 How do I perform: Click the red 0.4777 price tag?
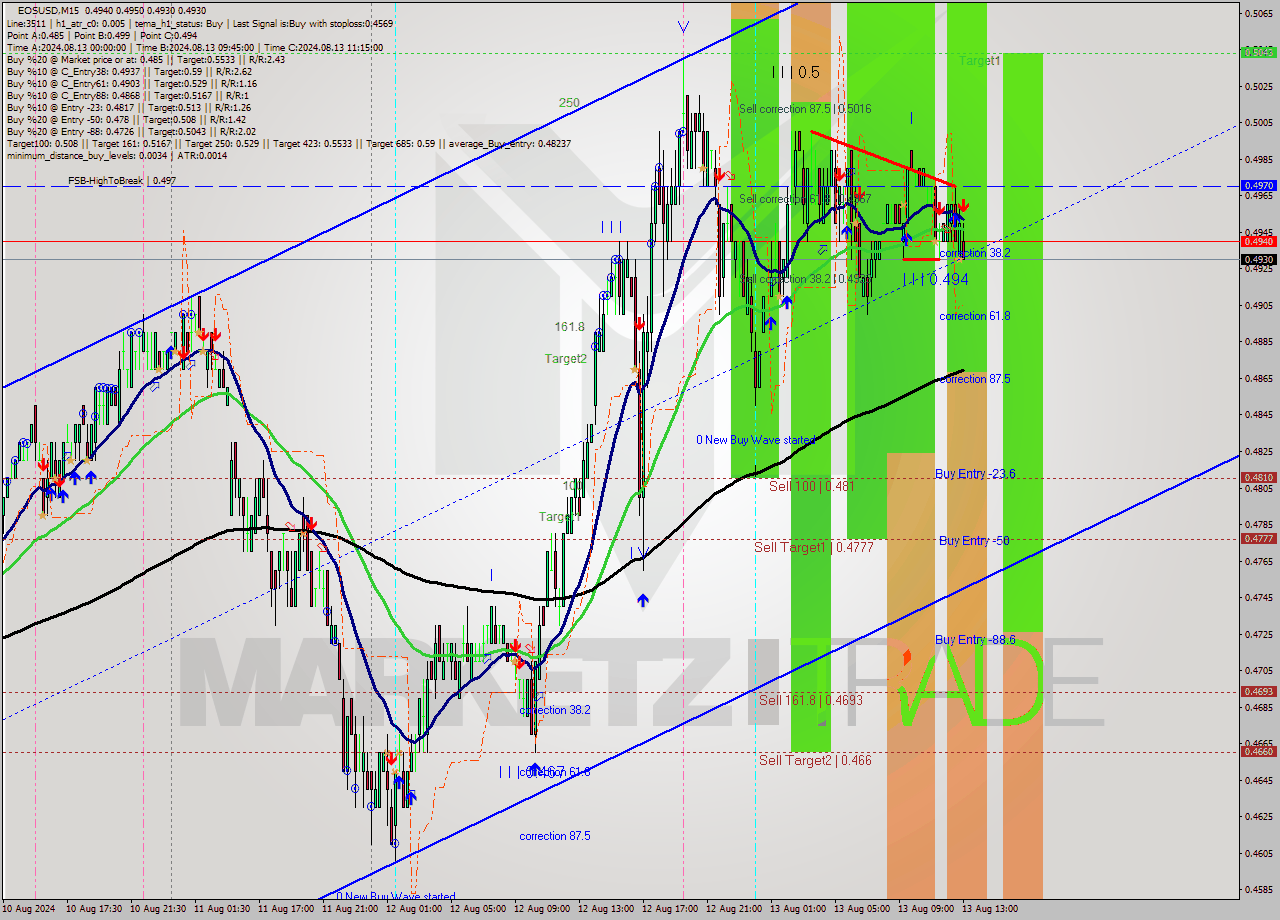point(1258,538)
